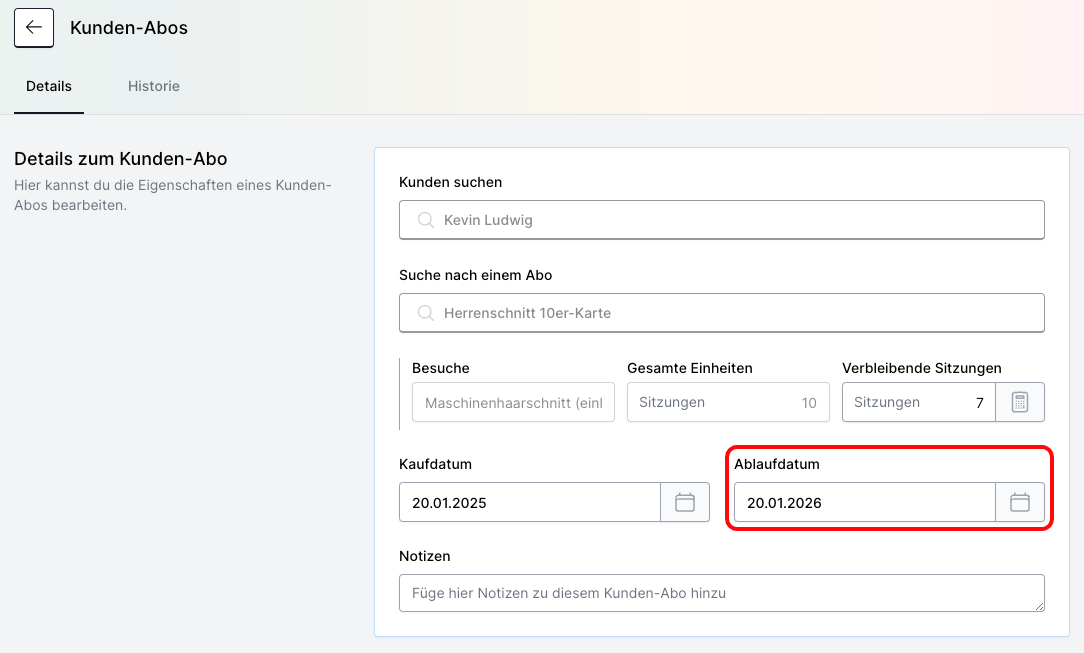
Task: Click the Besuche Maschinenhaarschnitt field
Action: (513, 402)
